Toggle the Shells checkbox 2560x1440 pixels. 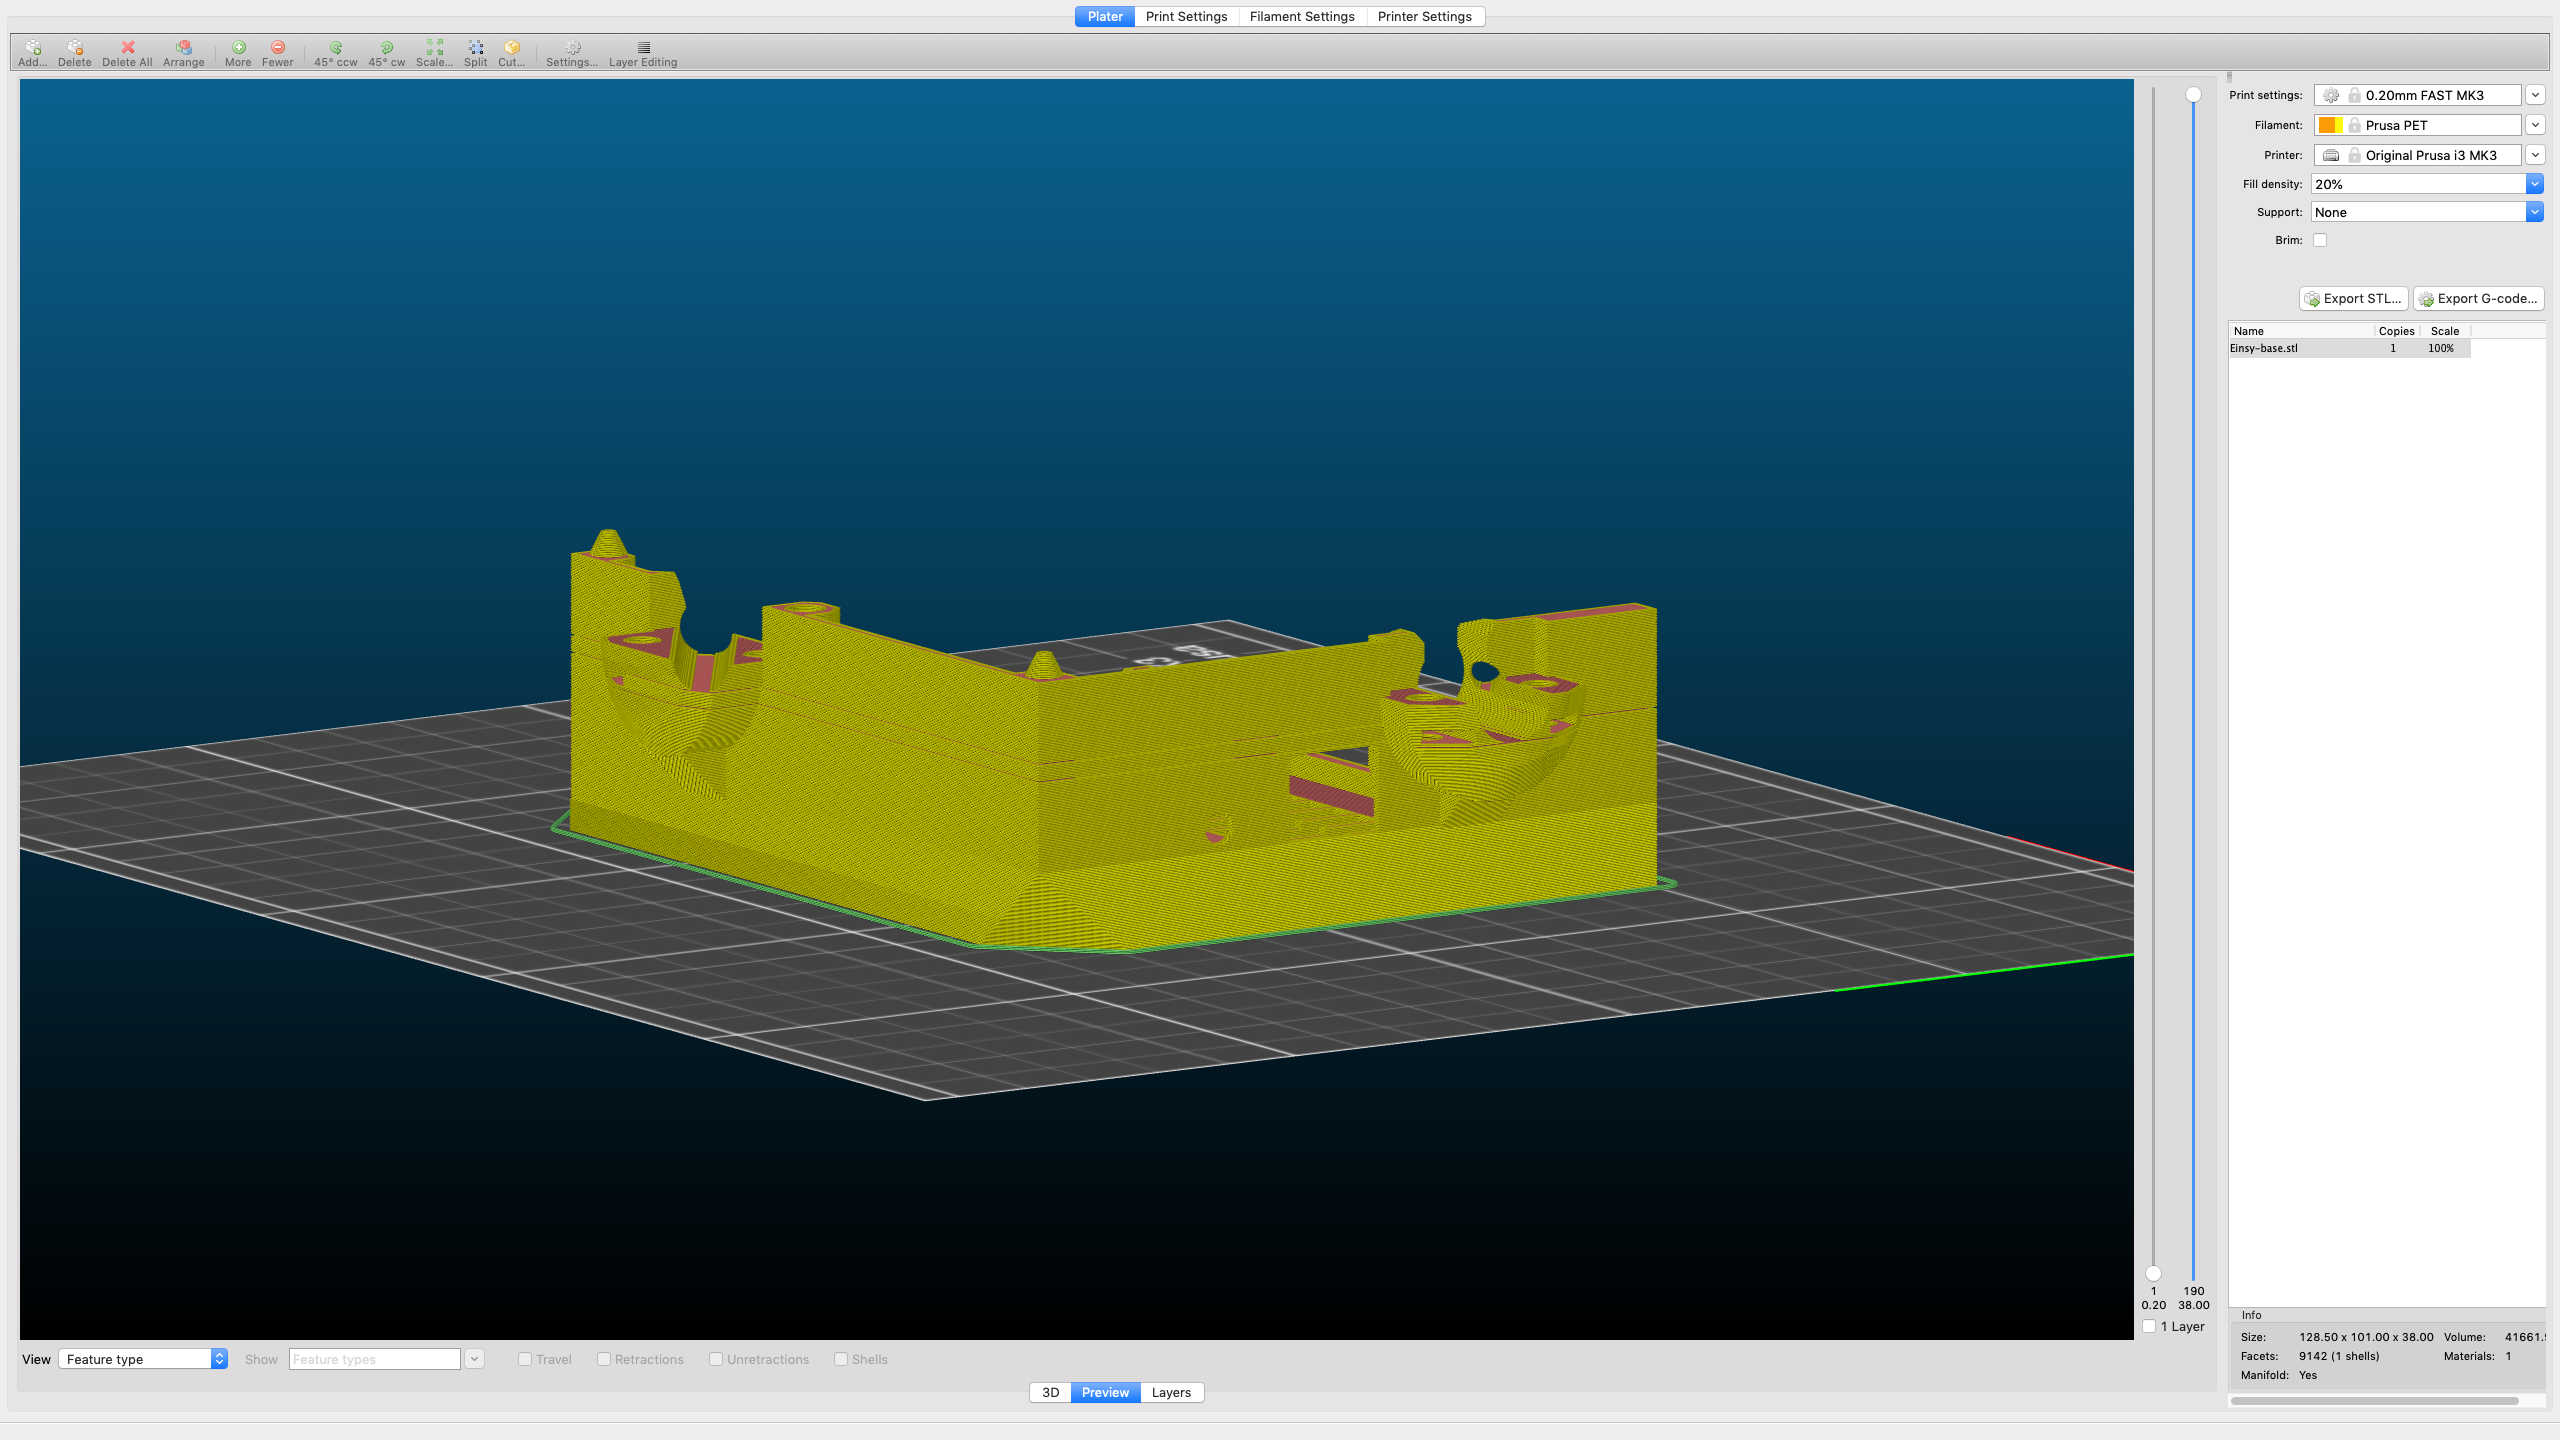(x=840, y=1359)
